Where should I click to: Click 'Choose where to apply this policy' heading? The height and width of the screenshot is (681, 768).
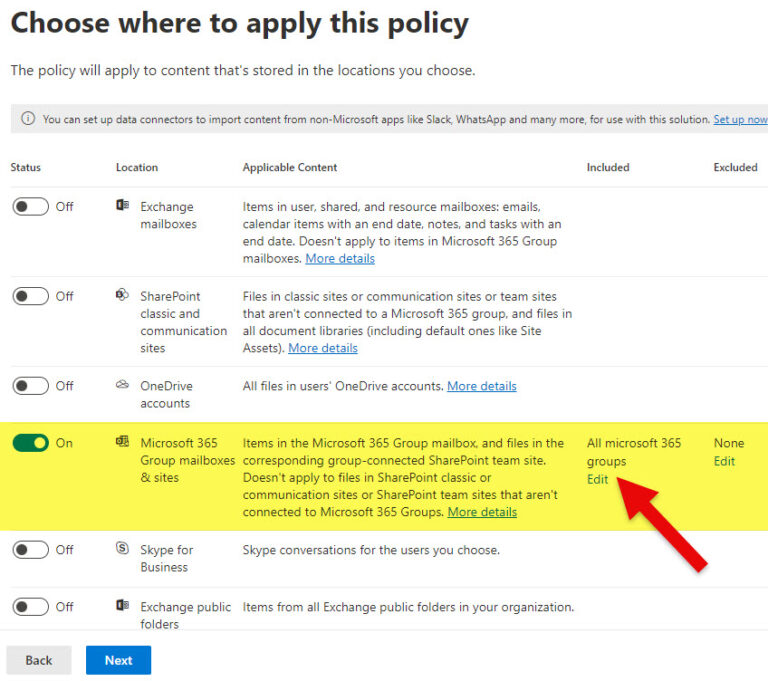[240, 24]
